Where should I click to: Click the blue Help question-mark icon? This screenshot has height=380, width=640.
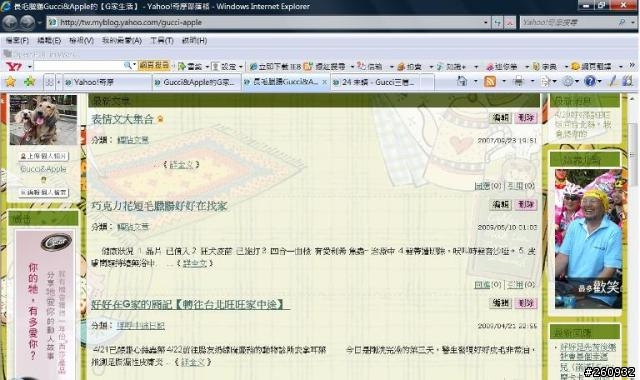tap(589, 81)
